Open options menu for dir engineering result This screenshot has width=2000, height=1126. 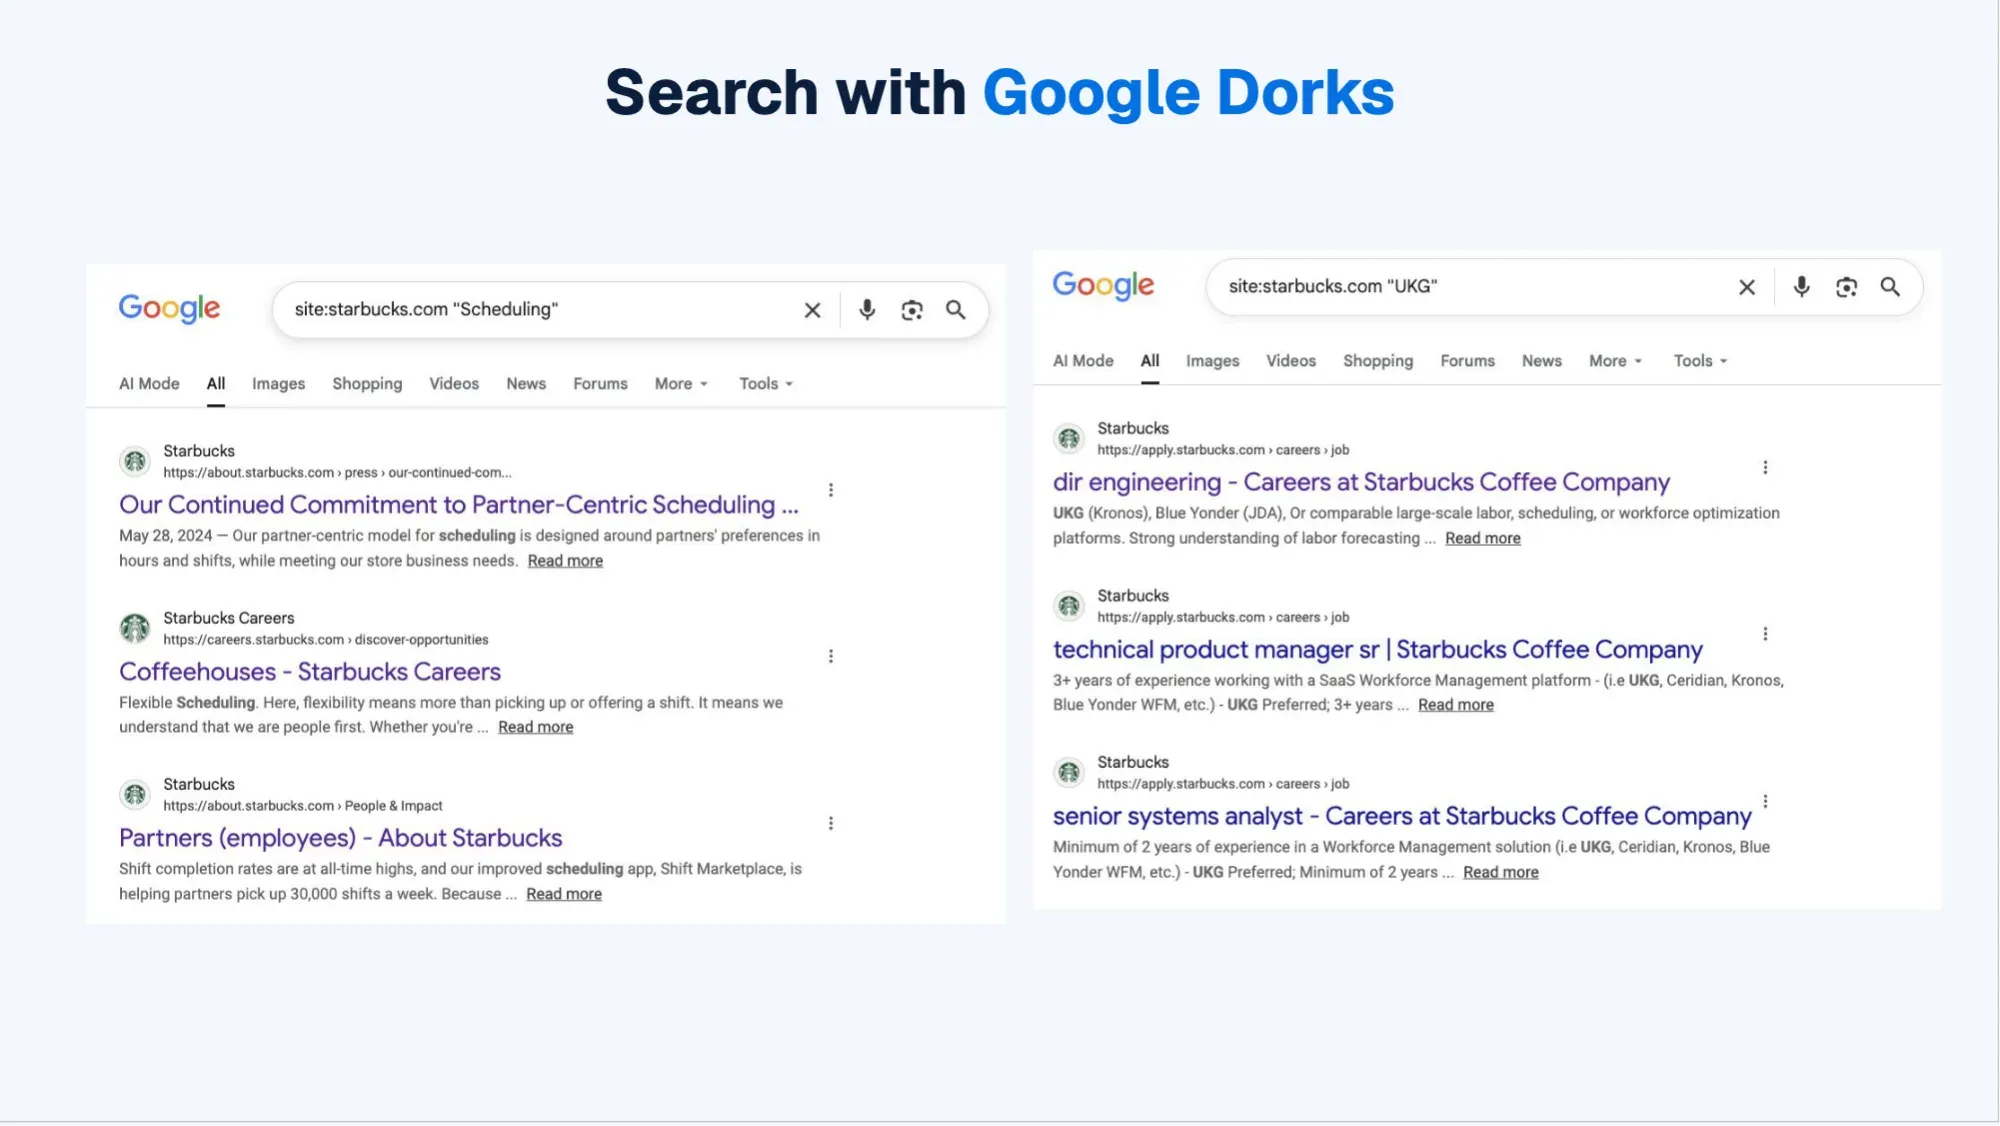1765,467
